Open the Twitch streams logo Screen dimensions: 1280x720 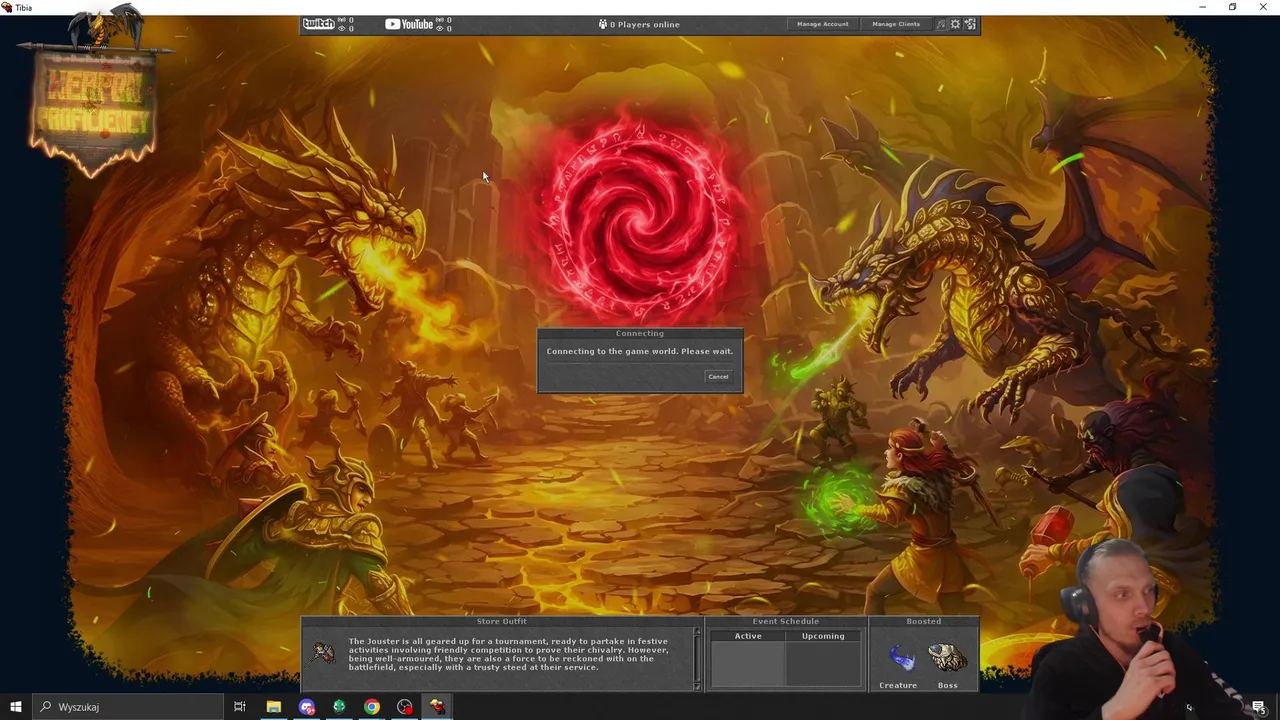click(319, 24)
